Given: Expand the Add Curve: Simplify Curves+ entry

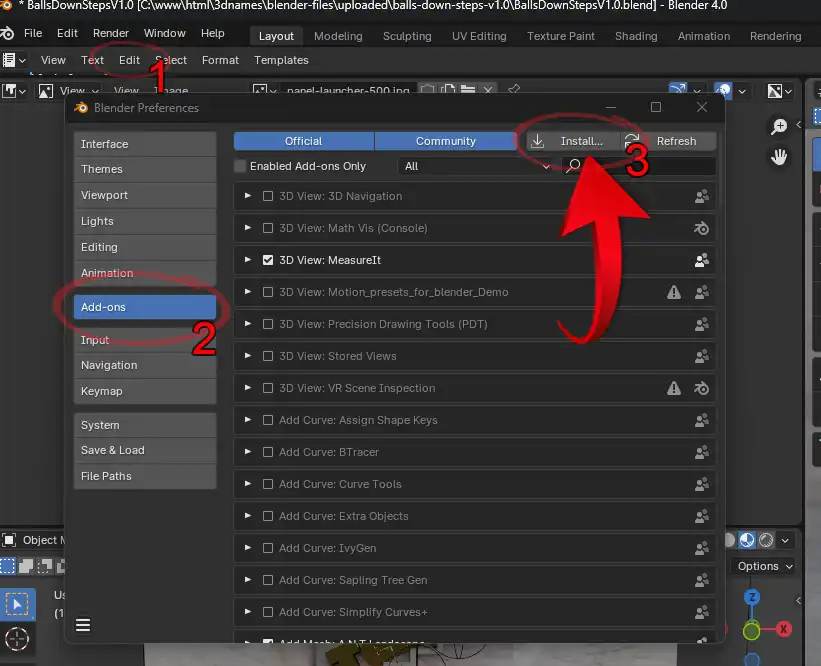Looking at the screenshot, I should (248, 611).
